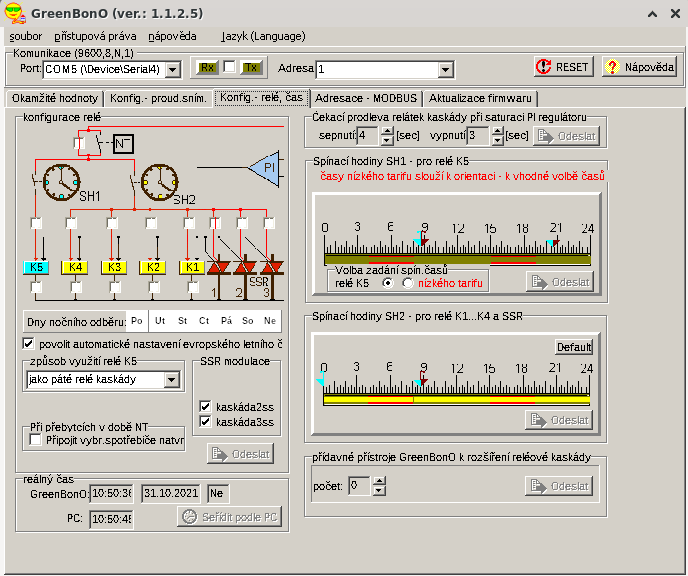Click the yellow K1 relay block
This screenshot has width=688, height=576.
tap(191, 267)
